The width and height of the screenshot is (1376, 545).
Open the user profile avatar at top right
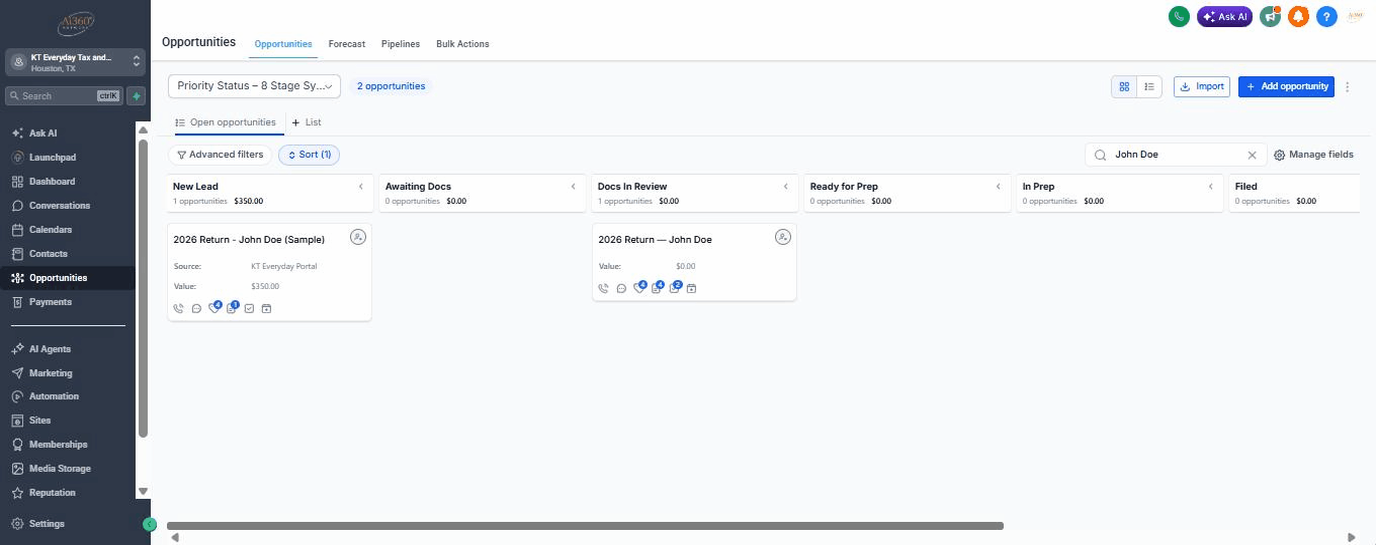1356,16
